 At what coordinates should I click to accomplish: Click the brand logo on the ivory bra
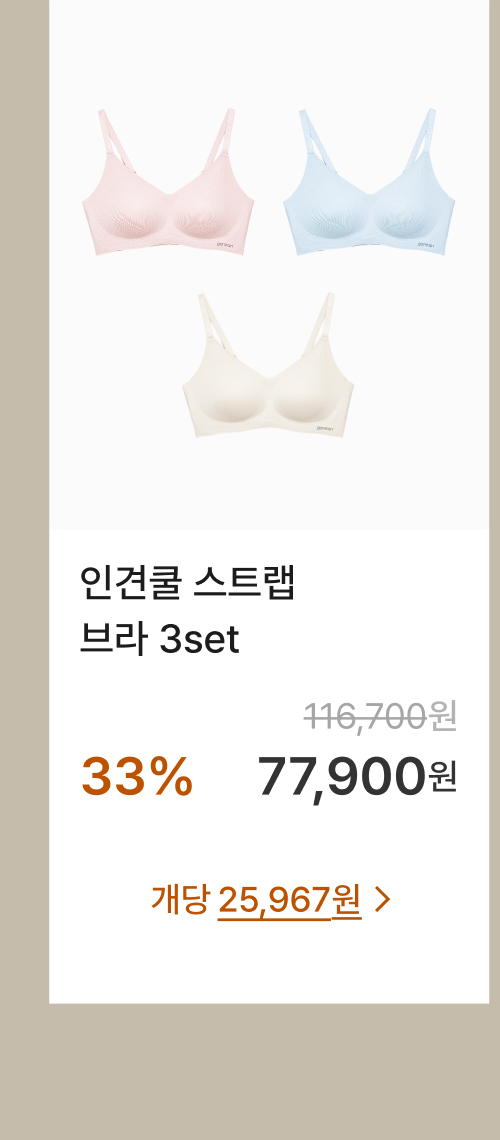pyautogui.click(x=326, y=428)
